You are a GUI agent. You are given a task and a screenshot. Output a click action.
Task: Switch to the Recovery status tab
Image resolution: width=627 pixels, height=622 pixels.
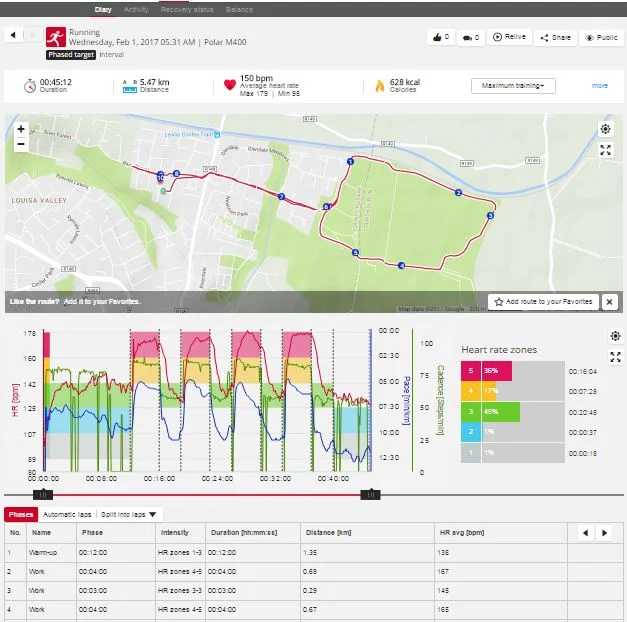(x=189, y=9)
